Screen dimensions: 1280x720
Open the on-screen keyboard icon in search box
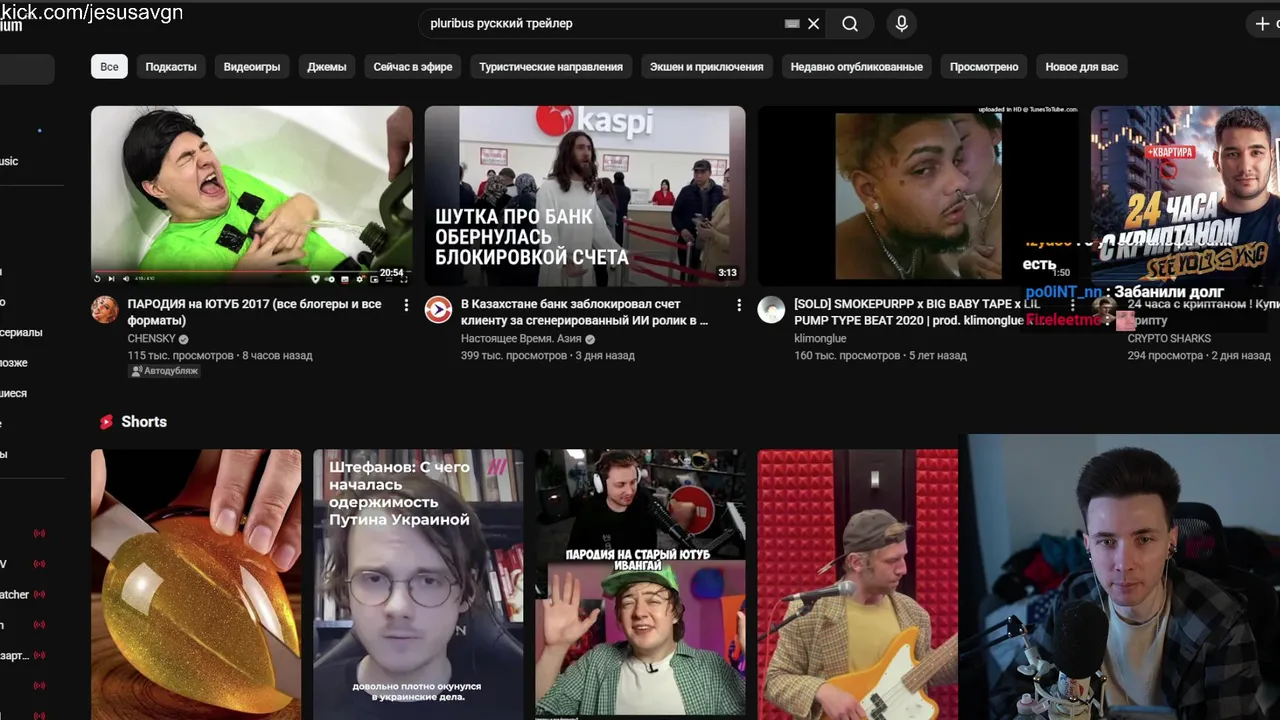point(792,24)
